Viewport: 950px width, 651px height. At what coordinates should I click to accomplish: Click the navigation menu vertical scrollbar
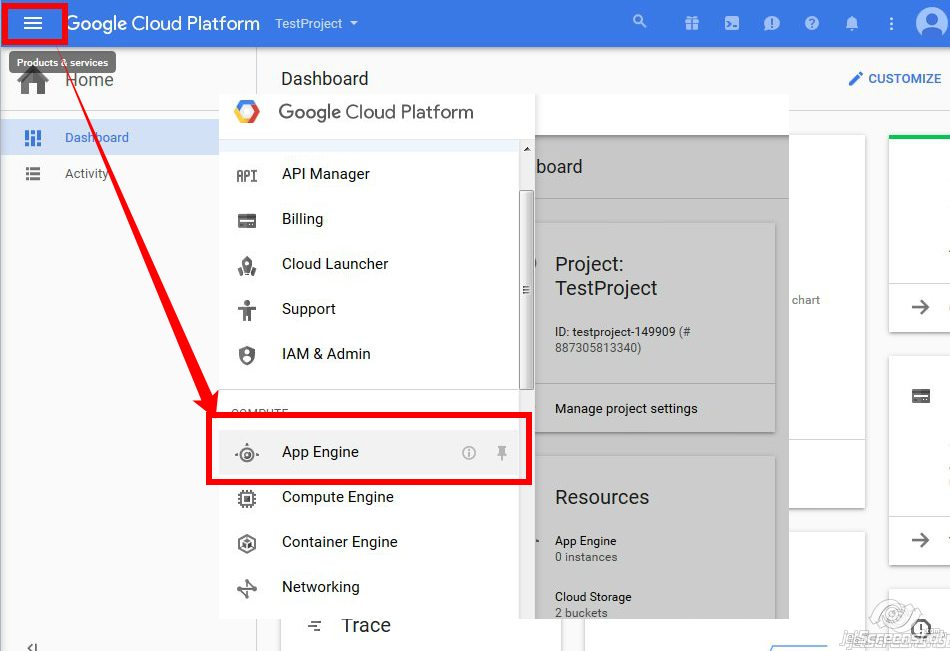point(526,290)
